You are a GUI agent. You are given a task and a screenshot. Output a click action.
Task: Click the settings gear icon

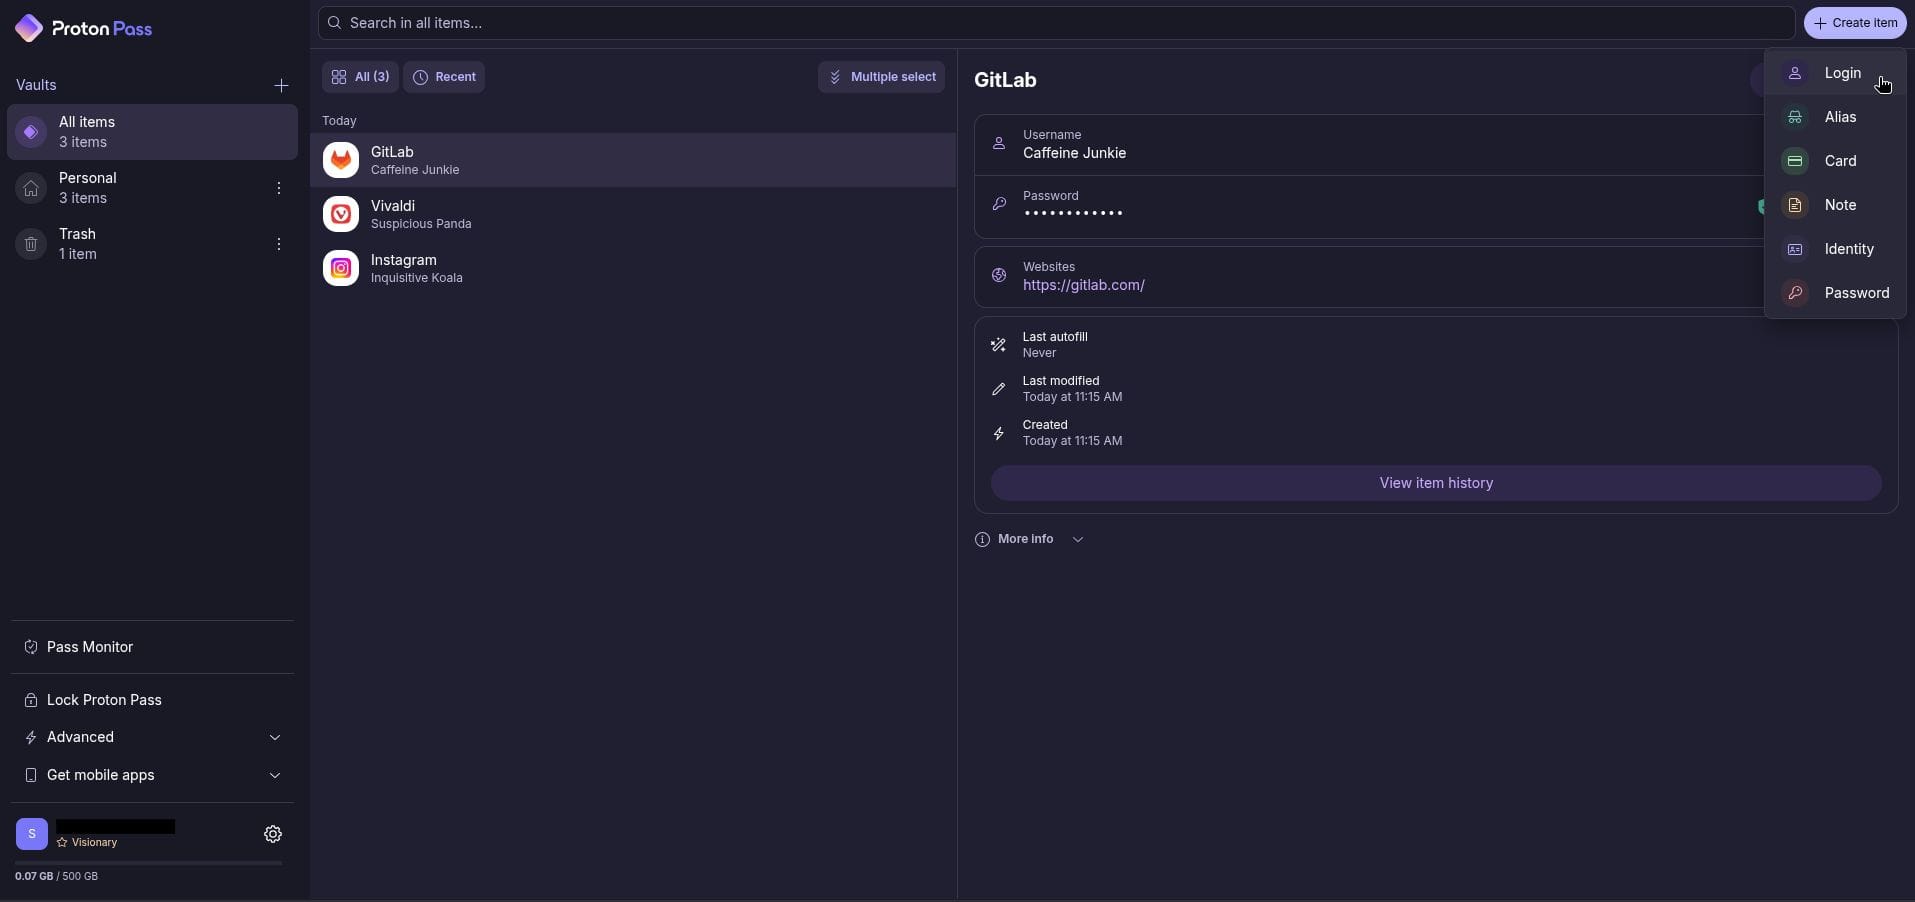coord(273,834)
